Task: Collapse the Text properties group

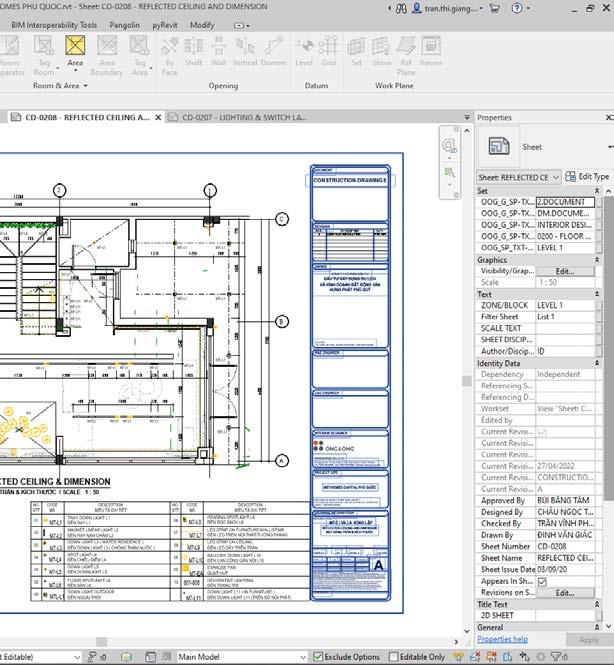Action: point(597,293)
